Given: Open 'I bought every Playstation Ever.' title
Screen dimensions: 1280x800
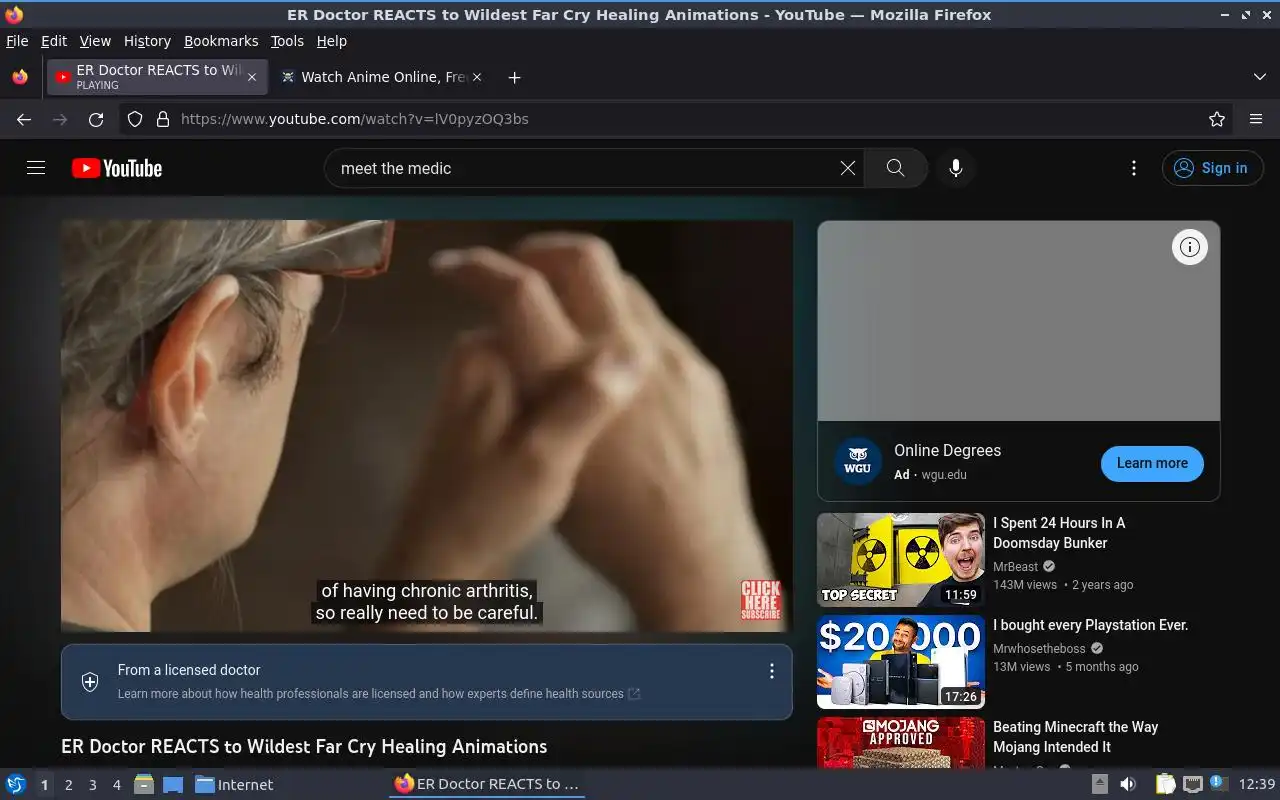Looking at the screenshot, I should pos(1090,625).
